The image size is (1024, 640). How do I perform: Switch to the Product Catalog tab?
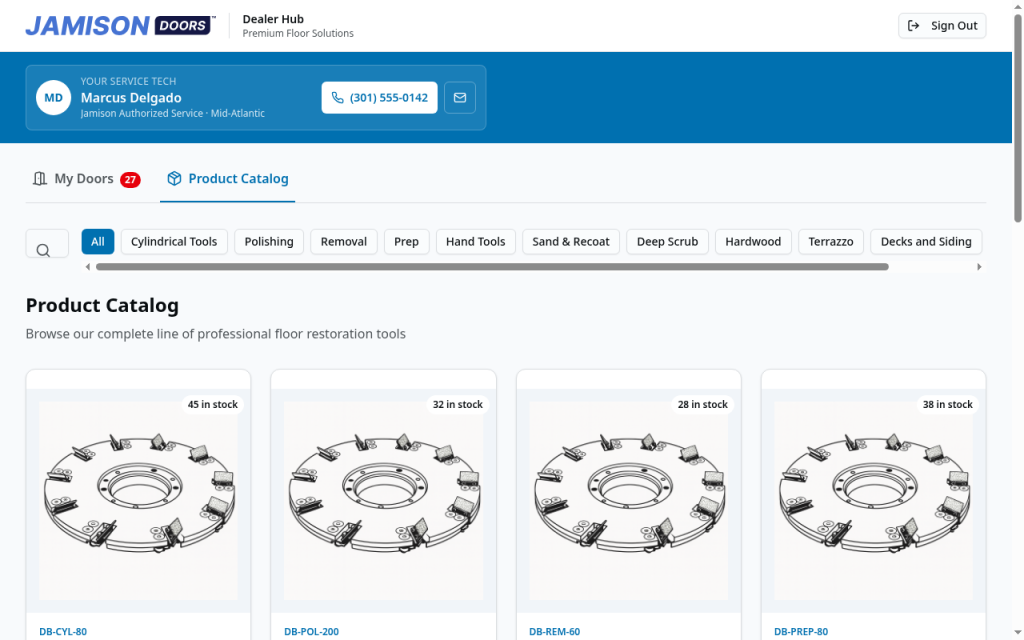227,179
